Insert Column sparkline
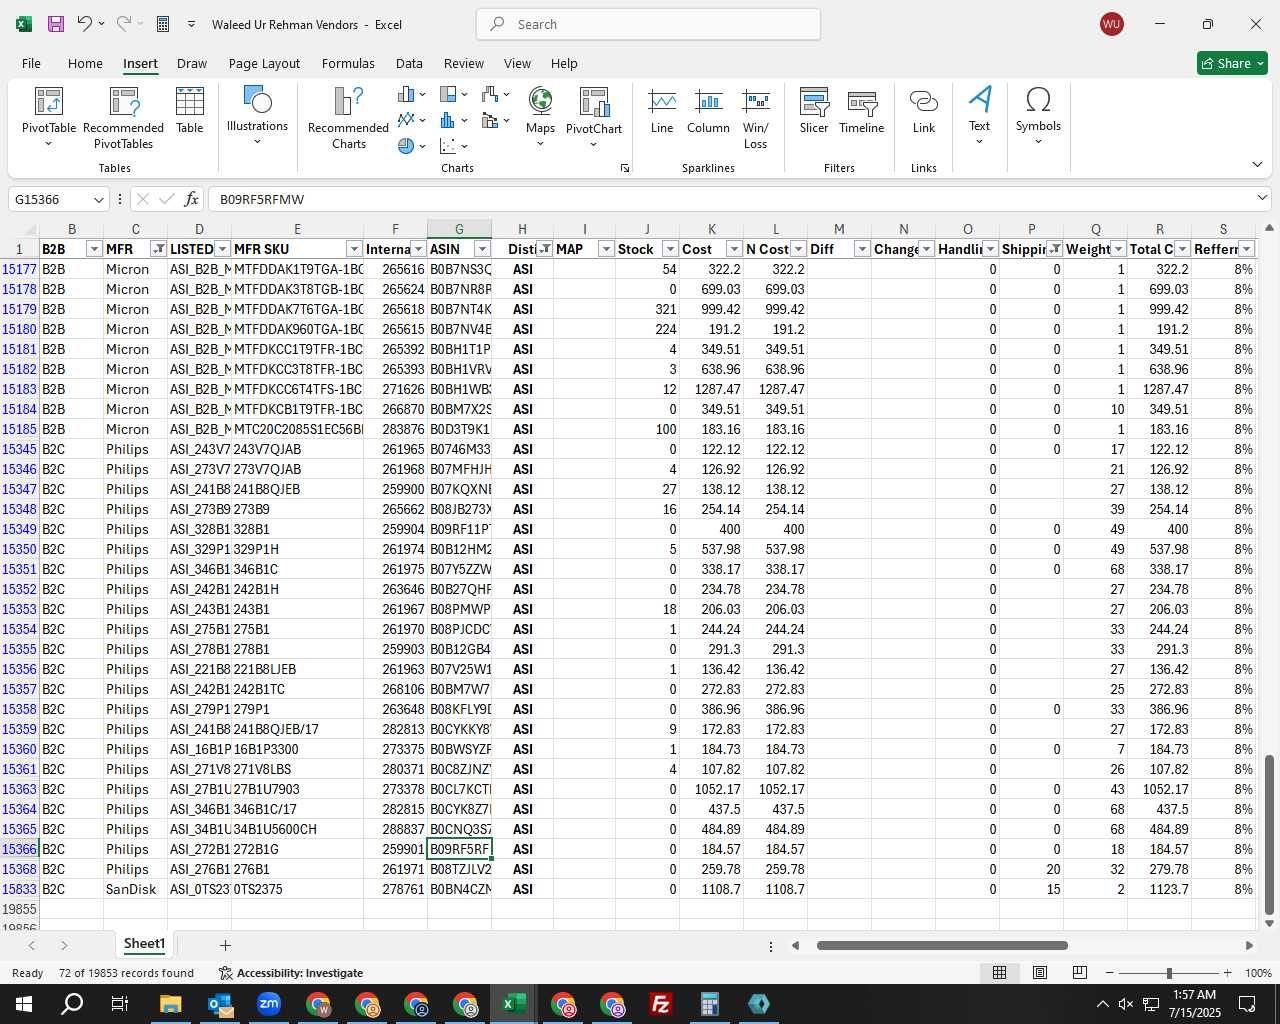The width and height of the screenshot is (1280, 1024). [x=708, y=111]
